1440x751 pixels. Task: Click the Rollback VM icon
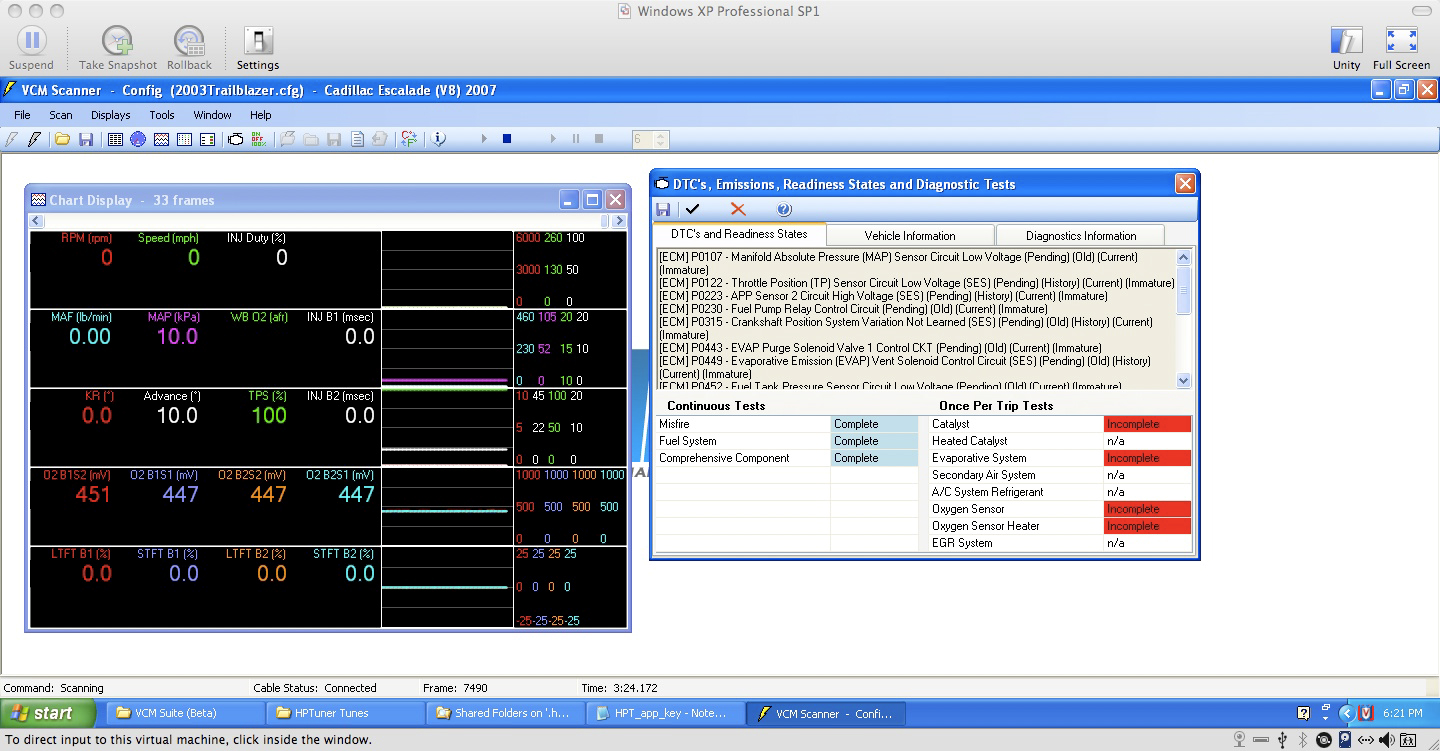point(189,47)
